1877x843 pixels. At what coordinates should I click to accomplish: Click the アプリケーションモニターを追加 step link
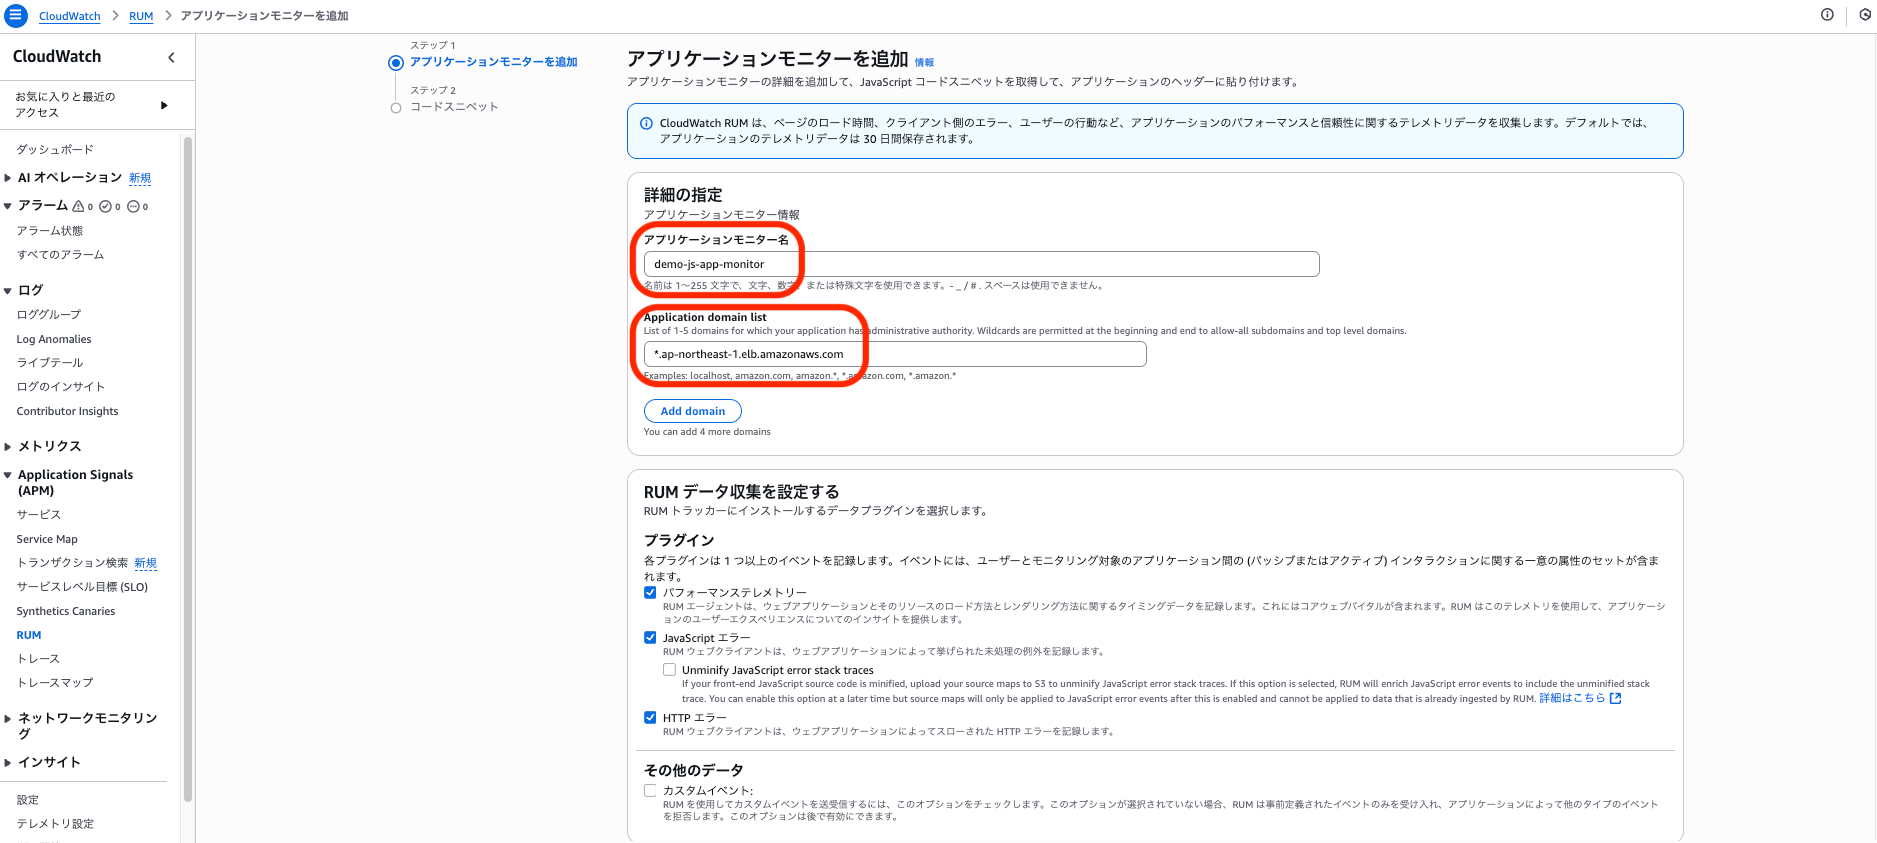click(x=494, y=62)
